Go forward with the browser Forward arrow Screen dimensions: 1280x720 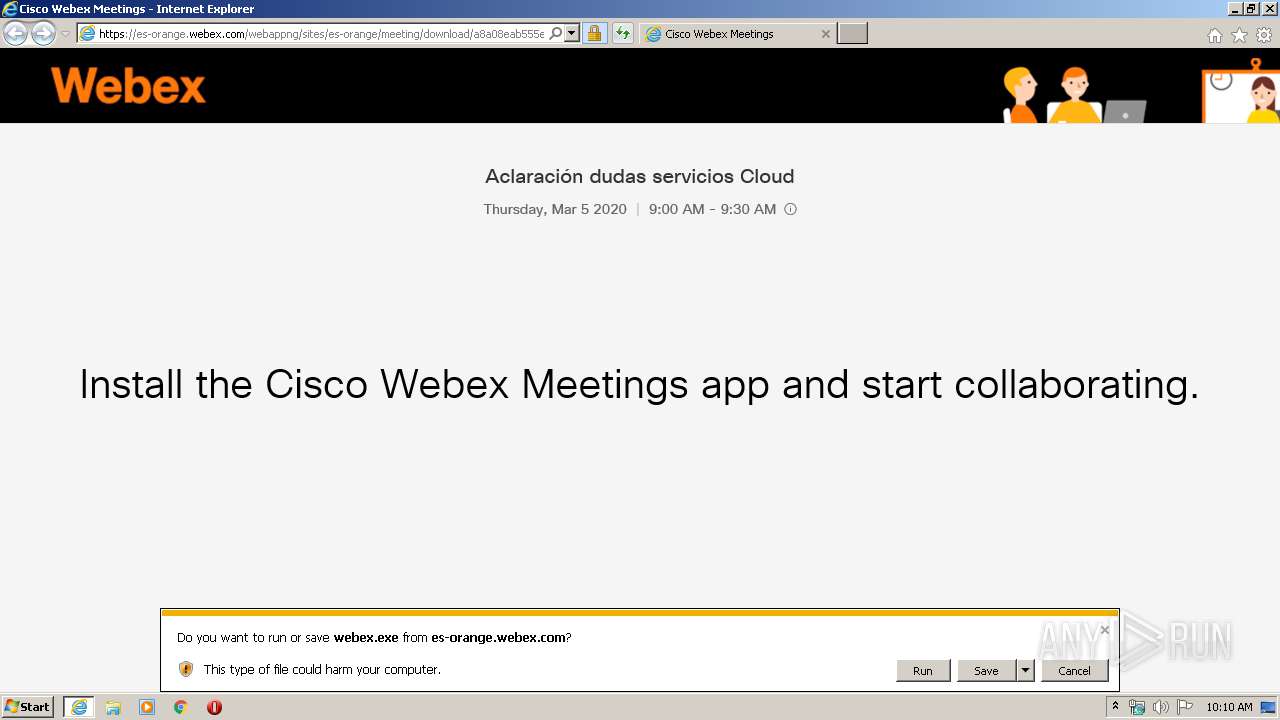pos(43,34)
